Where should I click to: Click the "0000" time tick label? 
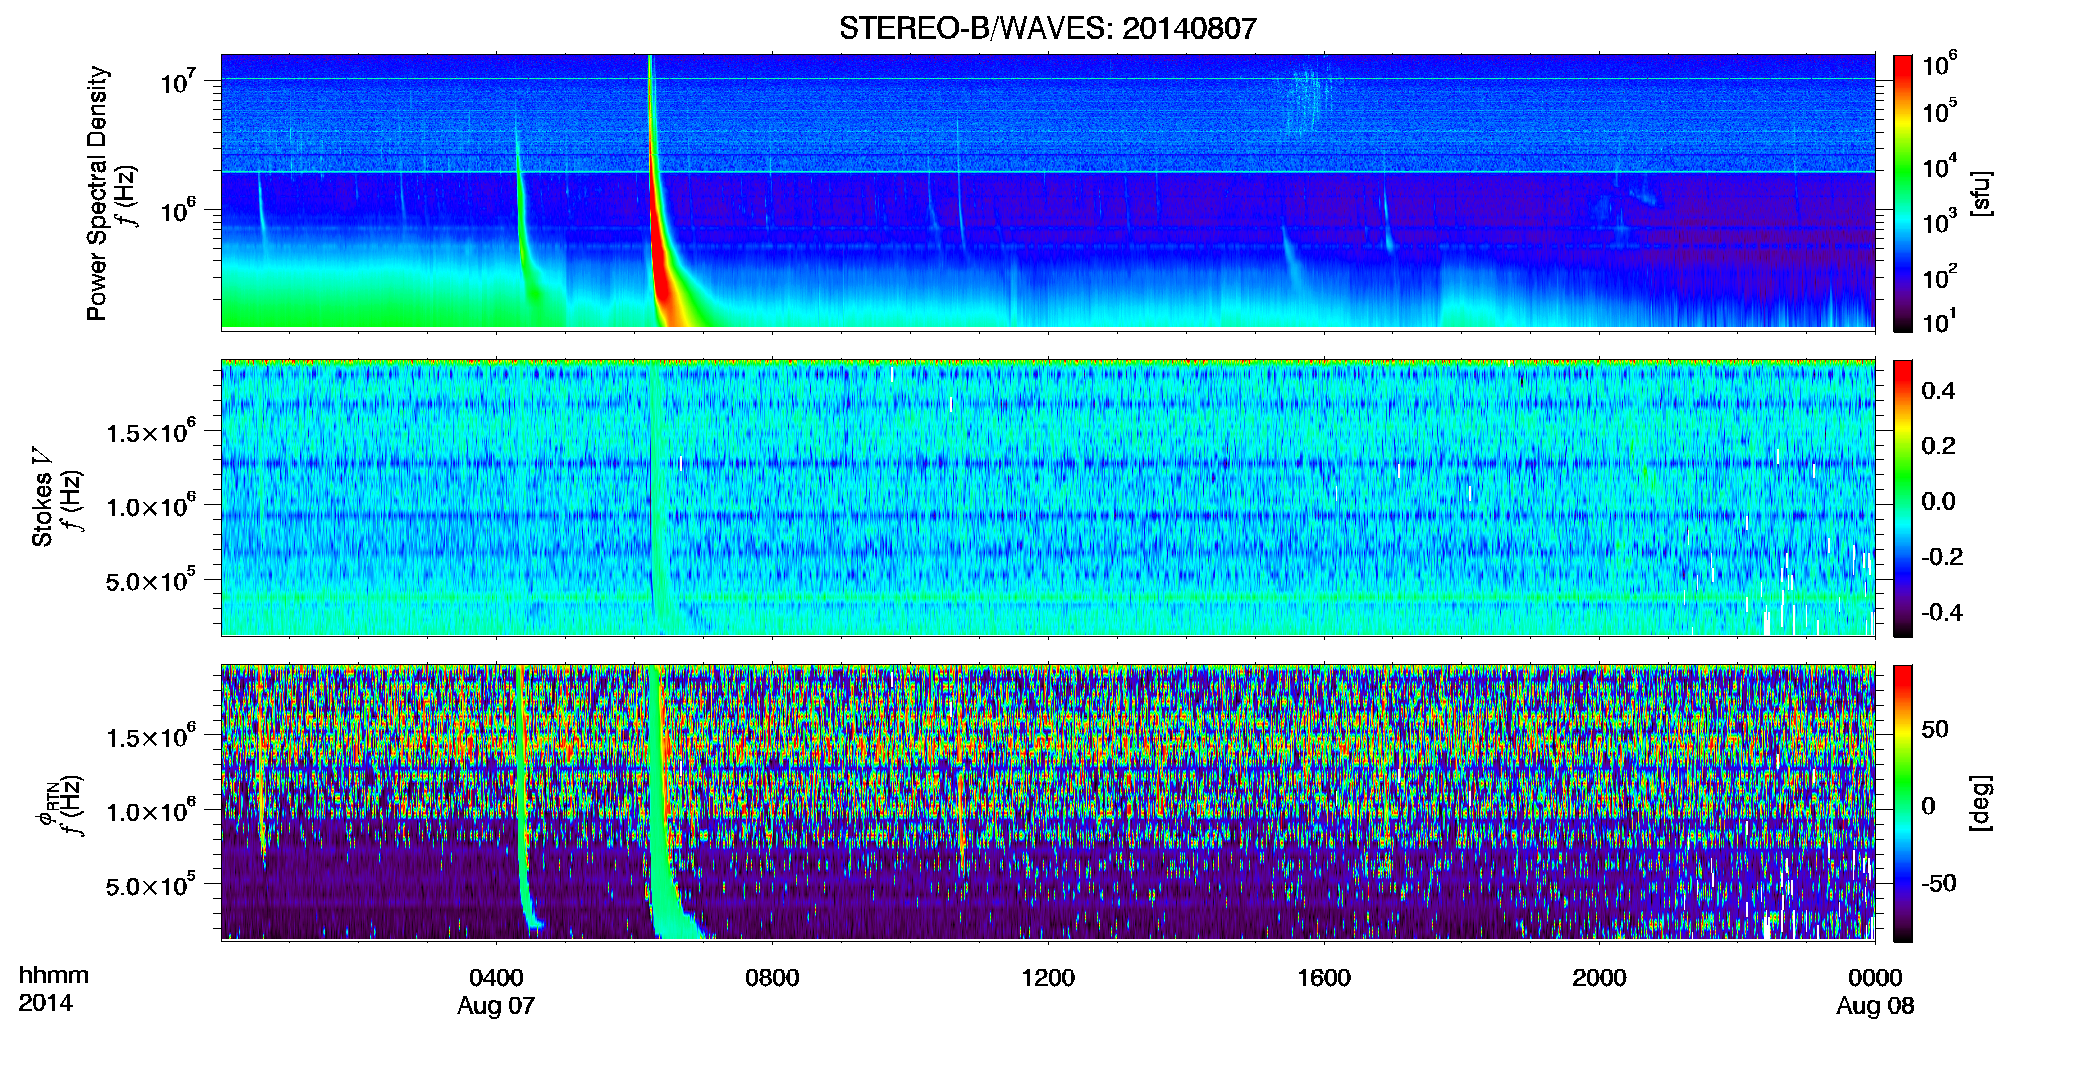tap(1875, 977)
